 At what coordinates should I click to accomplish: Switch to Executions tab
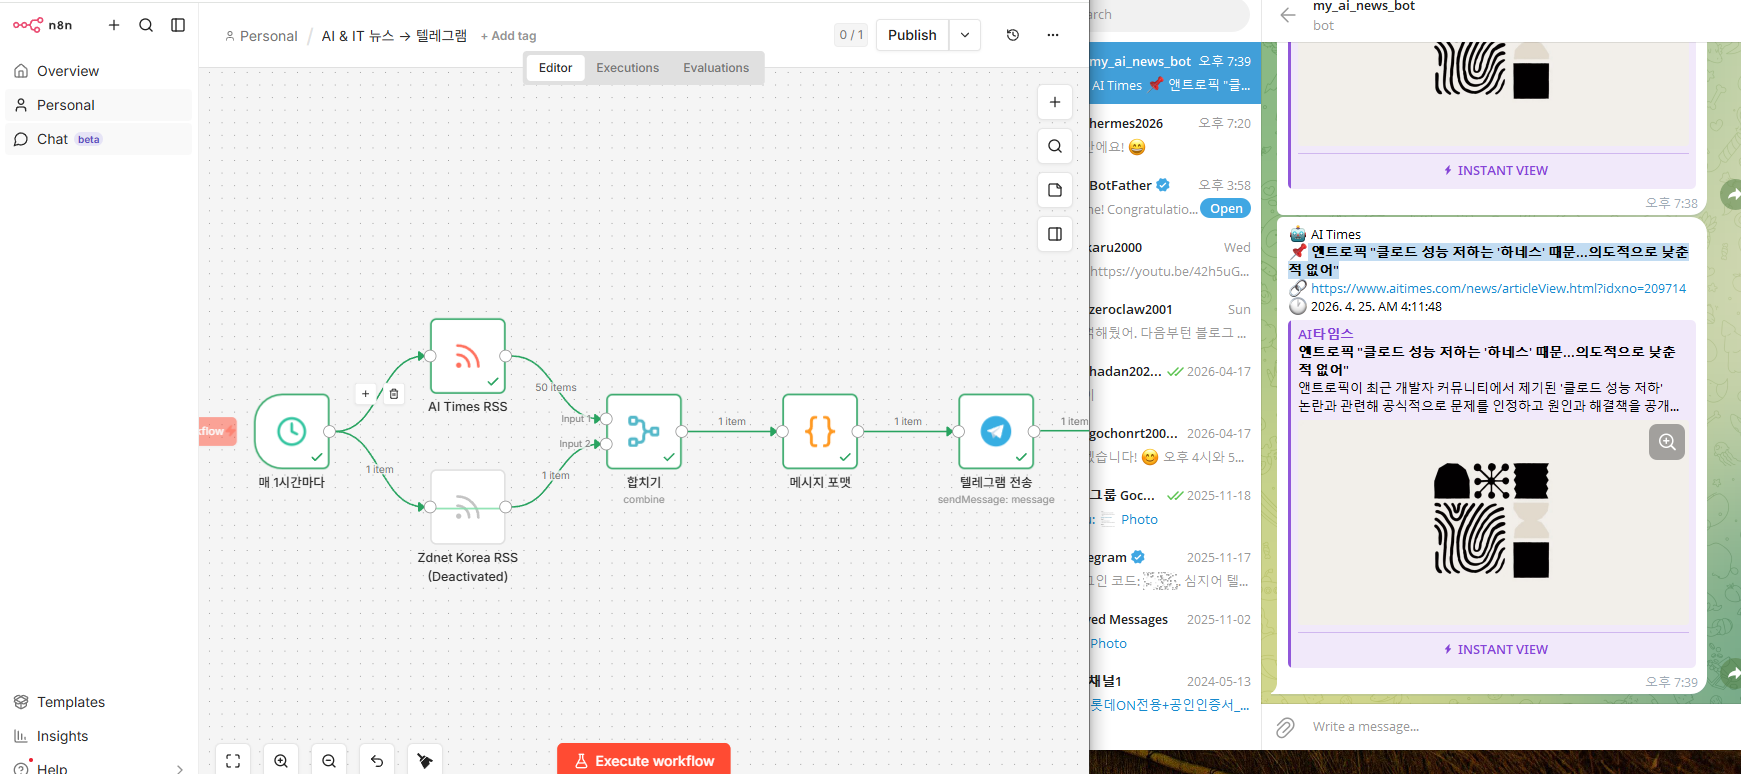[x=627, y=68]
